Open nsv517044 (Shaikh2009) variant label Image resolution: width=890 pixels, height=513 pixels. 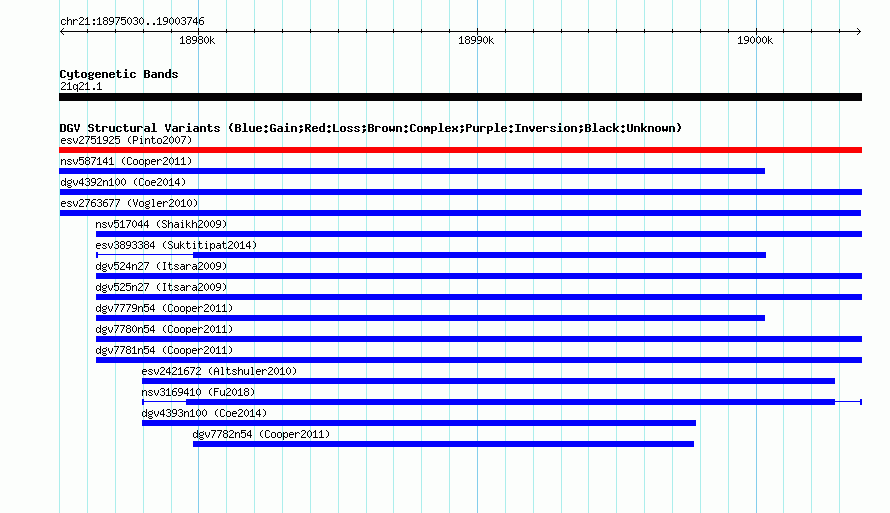pos(161,224)
